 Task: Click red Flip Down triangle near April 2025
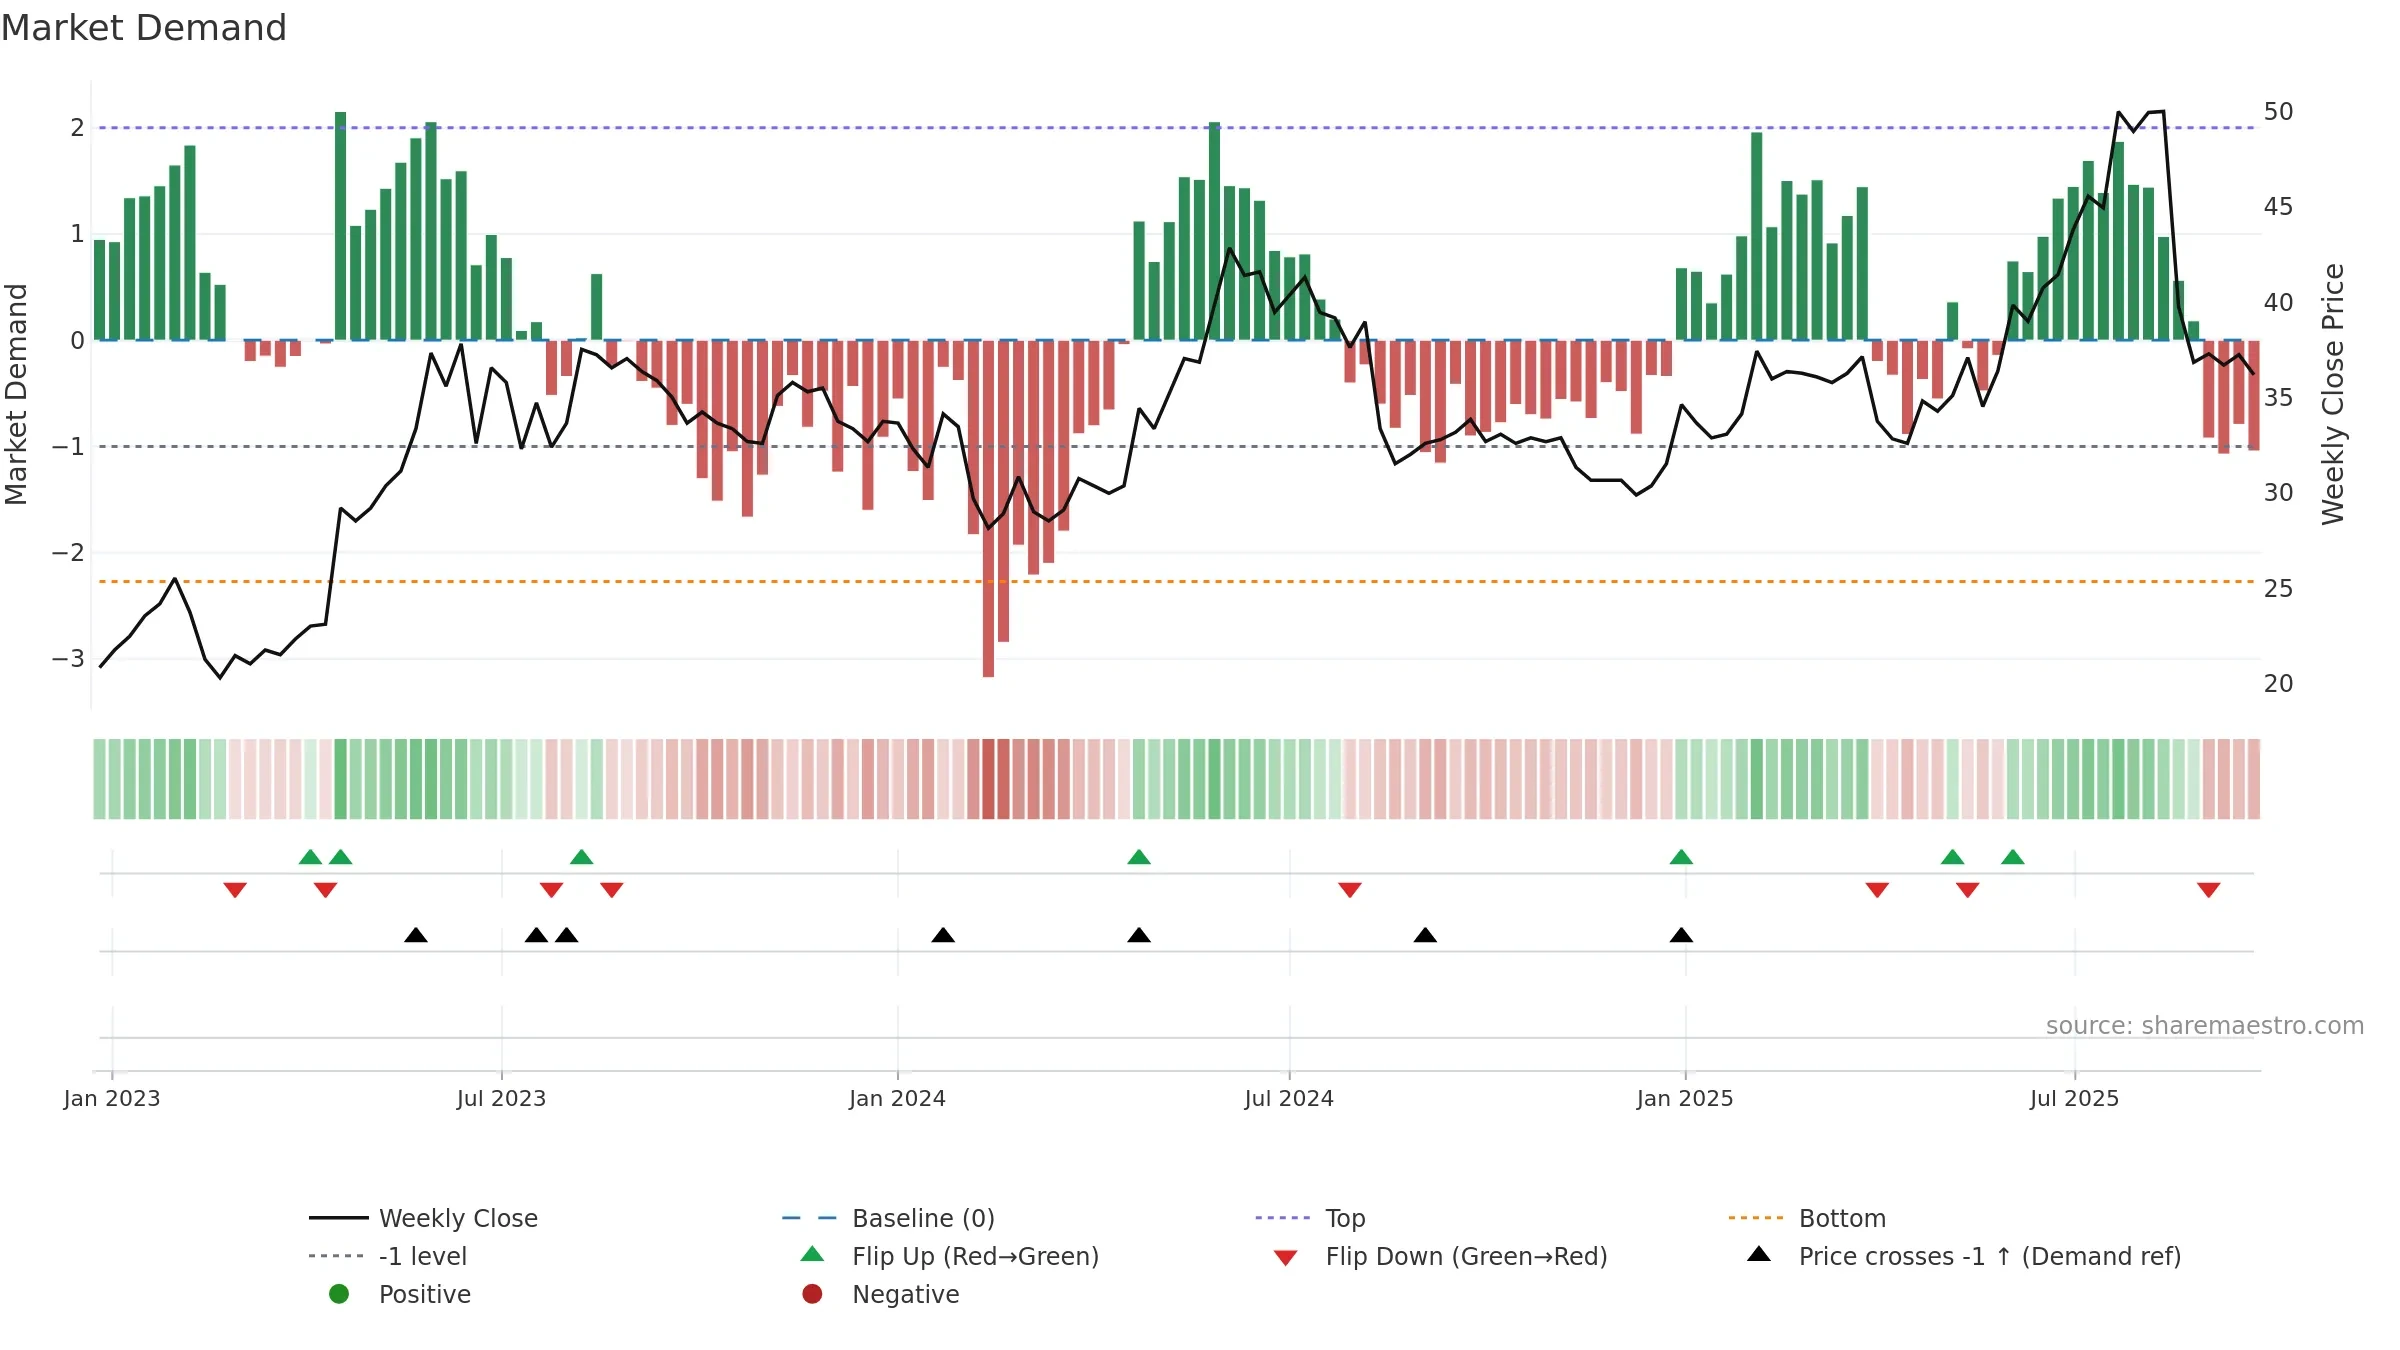[1877, 890]
